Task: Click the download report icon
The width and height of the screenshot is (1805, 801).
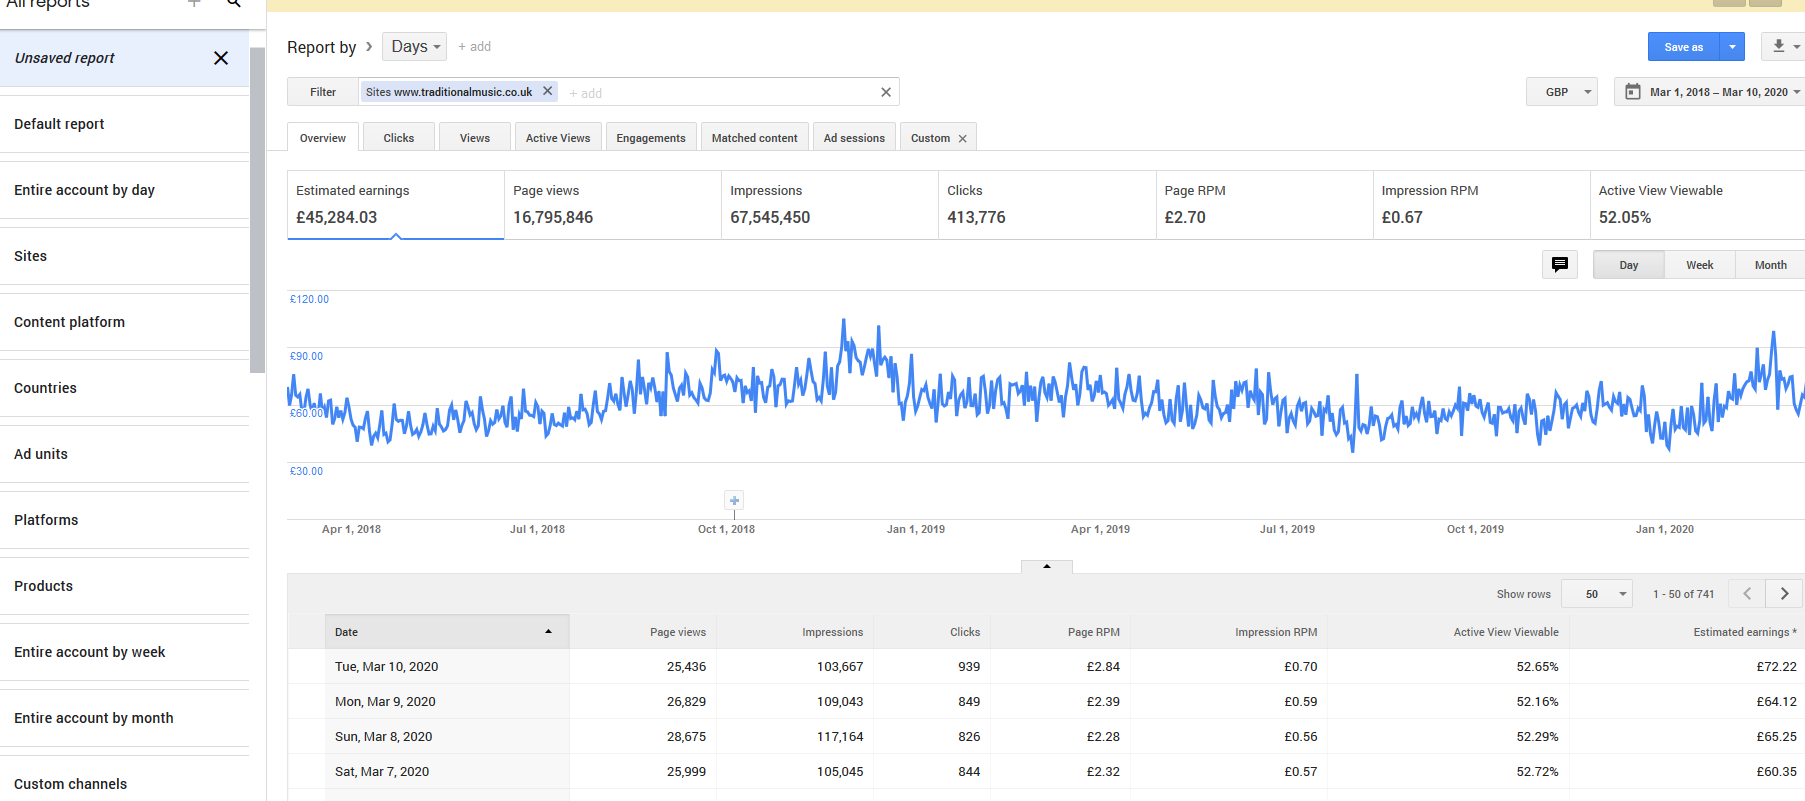Action: coord(1779,46)
